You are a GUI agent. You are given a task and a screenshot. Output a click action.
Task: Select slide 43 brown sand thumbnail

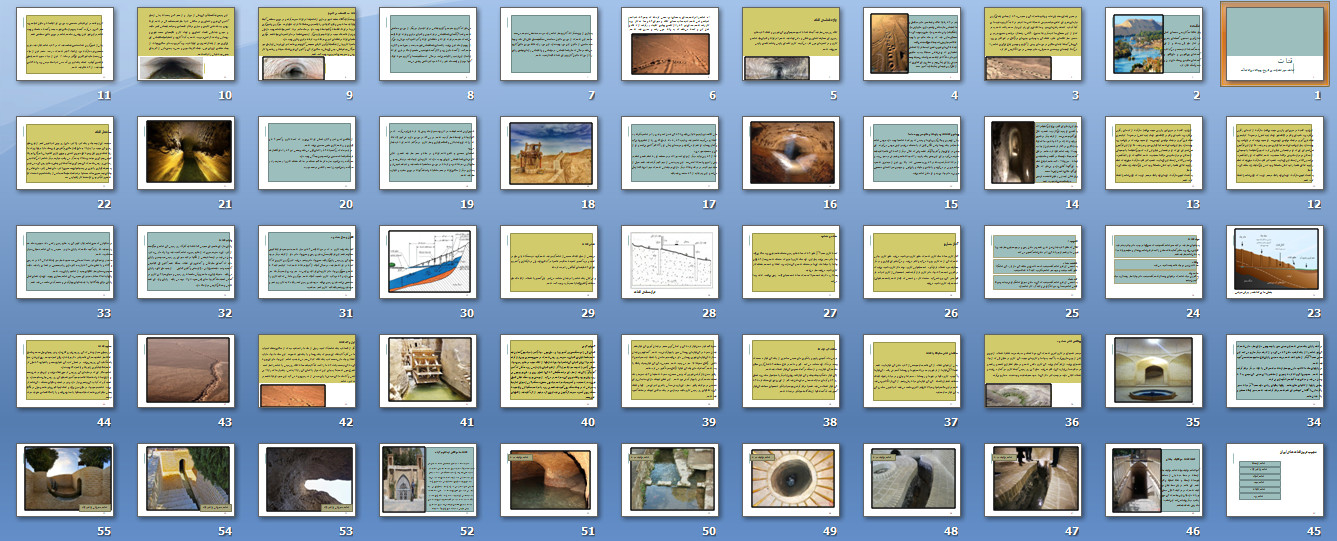point(186,371)
